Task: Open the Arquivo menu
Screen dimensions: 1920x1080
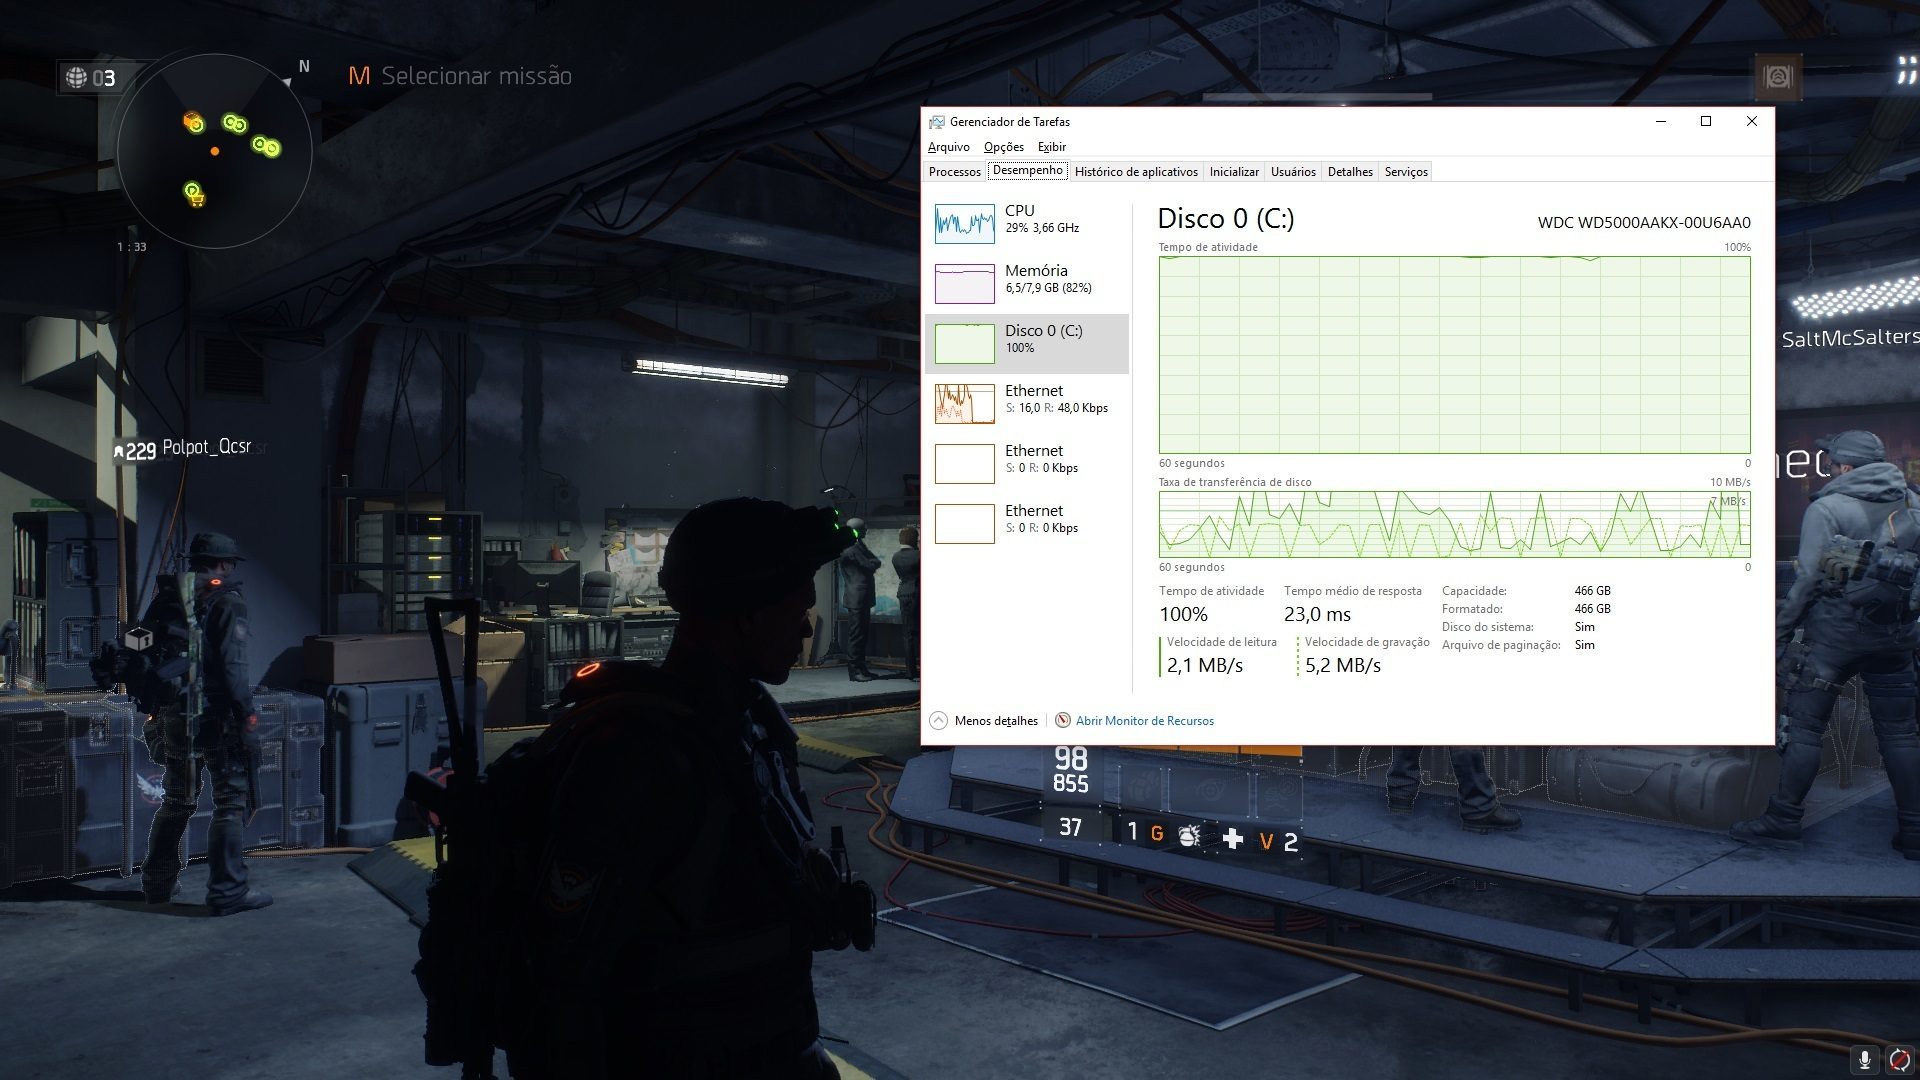Action: [948, 147]
